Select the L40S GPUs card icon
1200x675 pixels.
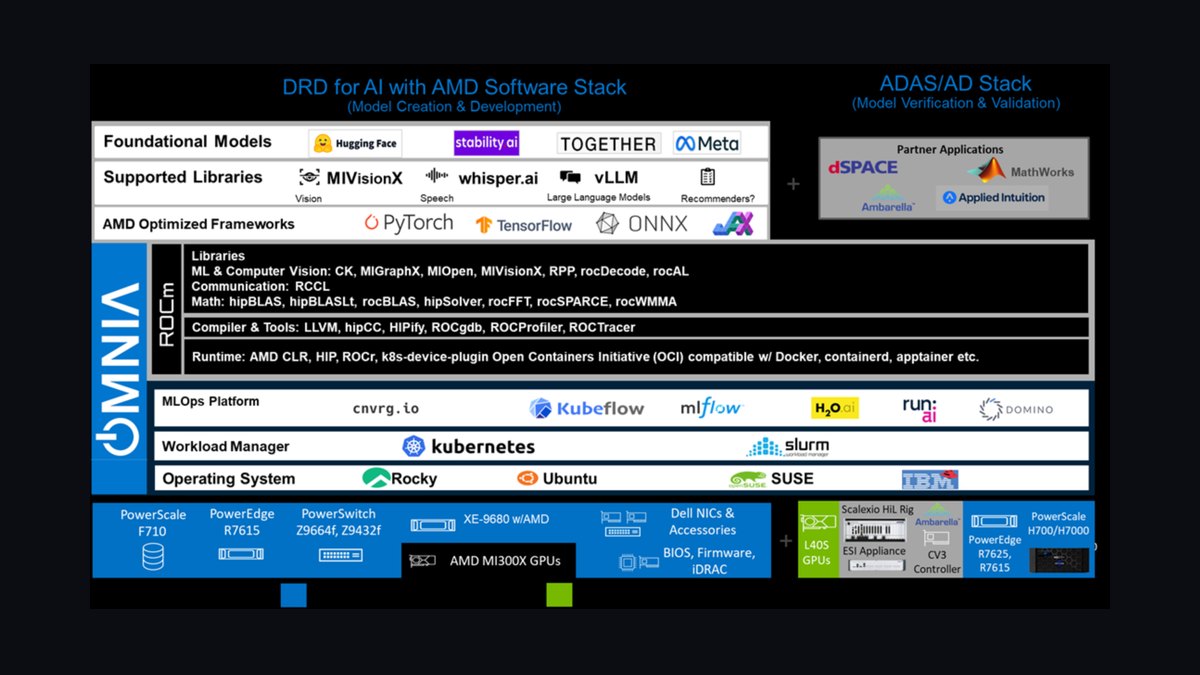coord(816,522)
